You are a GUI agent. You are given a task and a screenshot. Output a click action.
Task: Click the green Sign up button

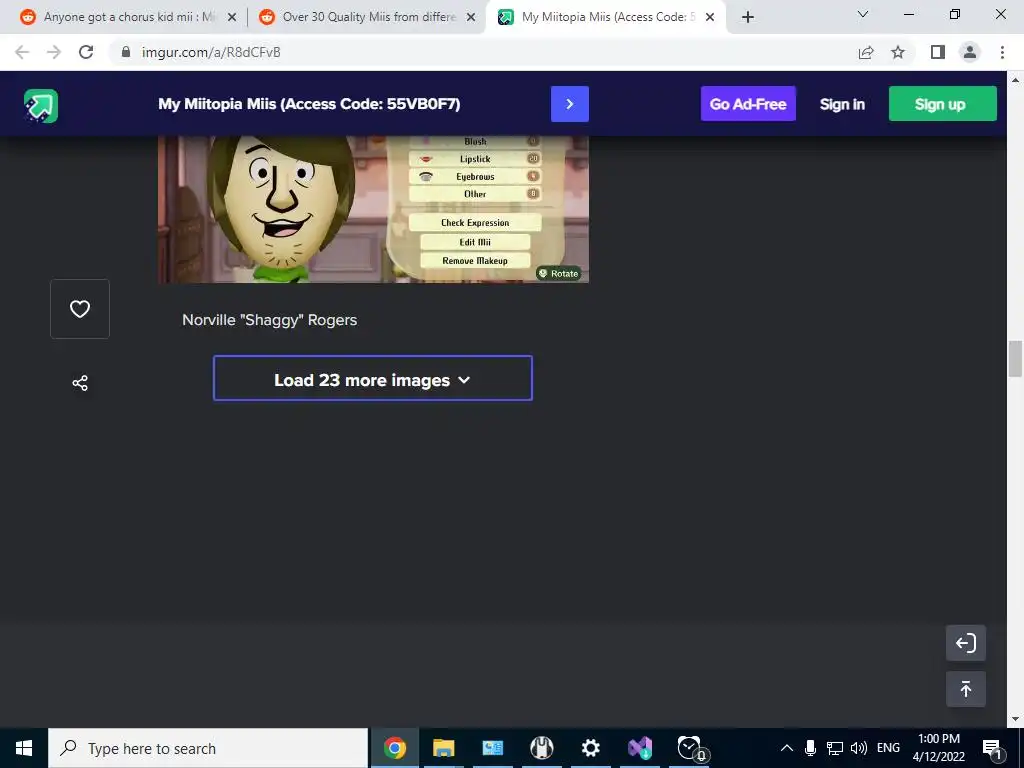pyautogui.click(x=942, y=104)
